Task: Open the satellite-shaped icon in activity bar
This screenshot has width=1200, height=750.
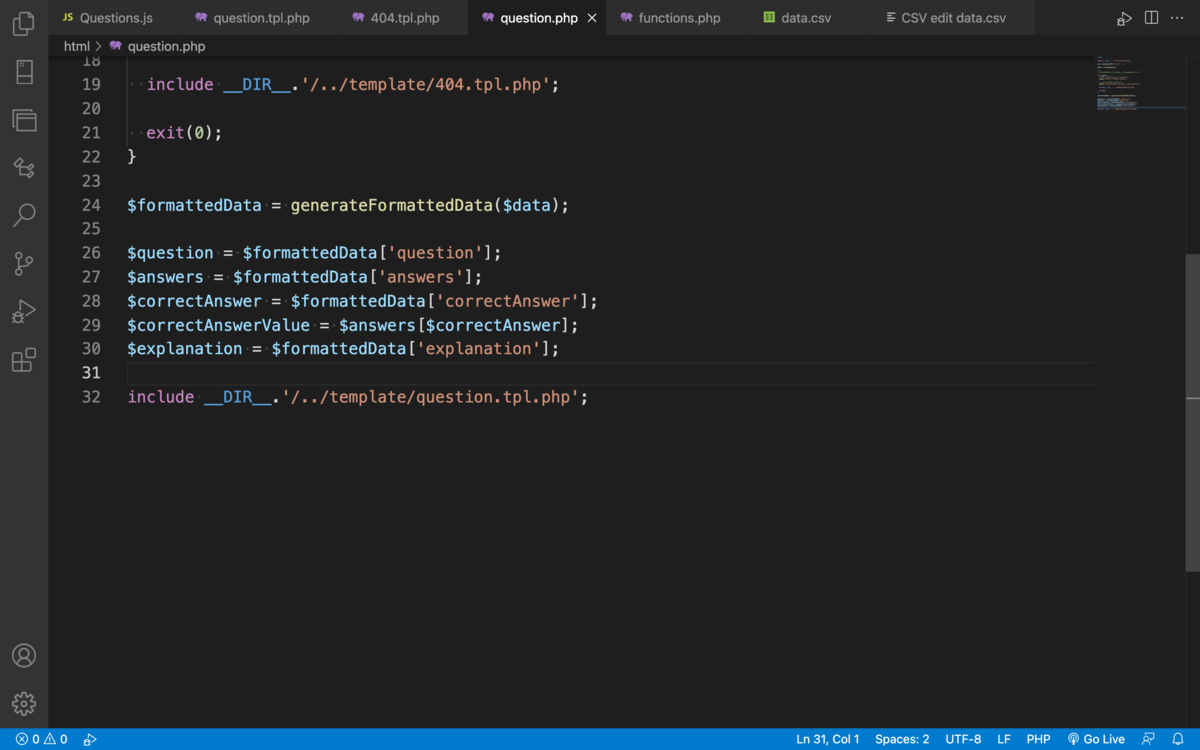Action: pos(24,167)
